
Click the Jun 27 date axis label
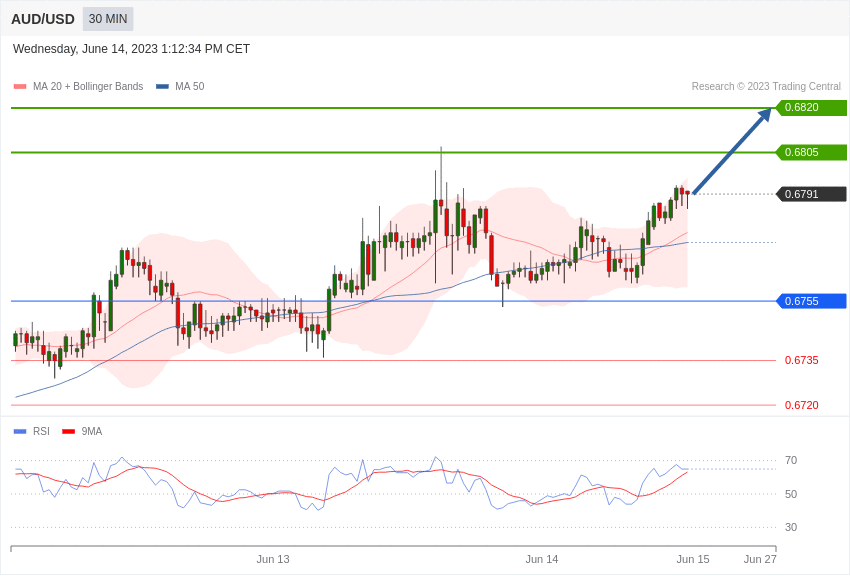point(760,559)
